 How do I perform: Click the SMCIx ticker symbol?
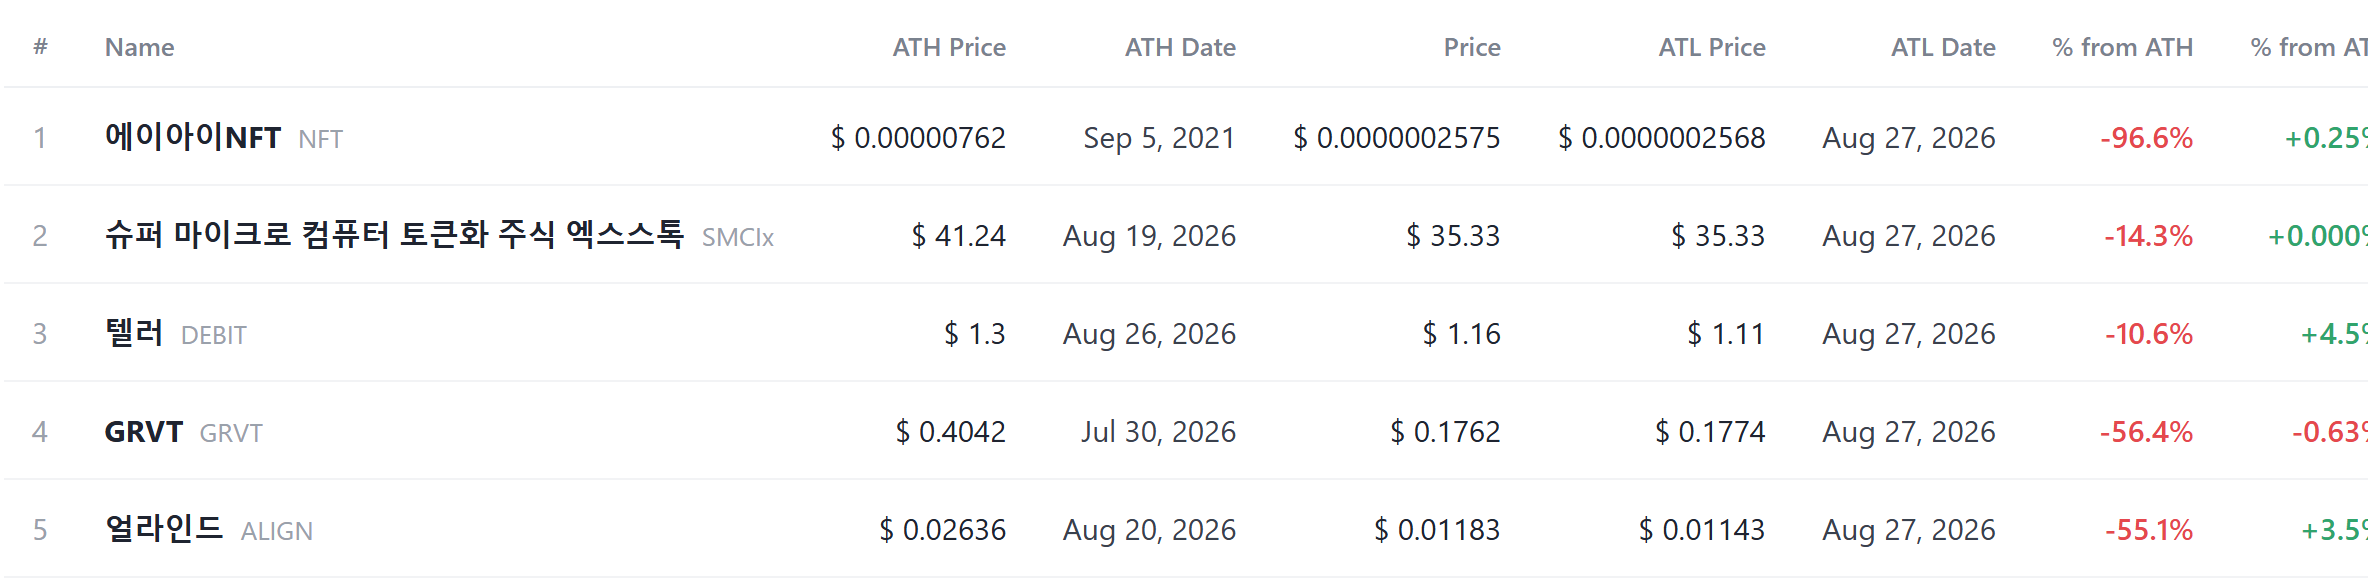click(738, 237)
